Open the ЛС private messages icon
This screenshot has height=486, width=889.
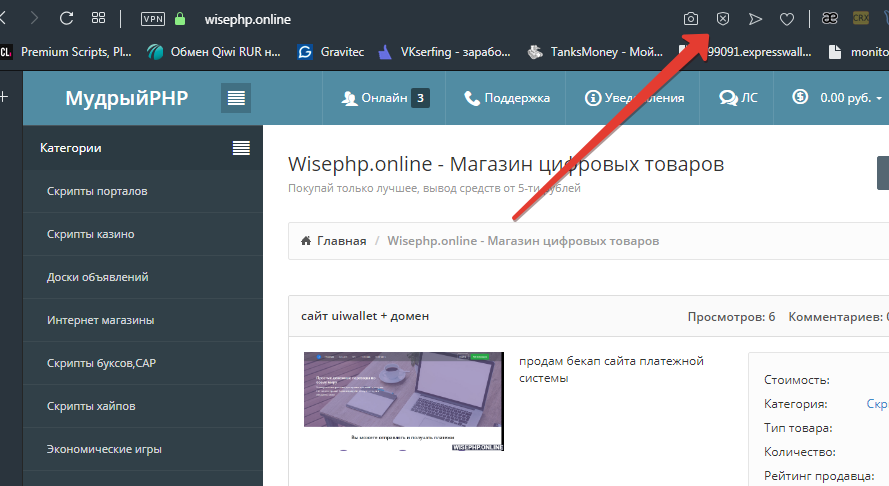738,98
